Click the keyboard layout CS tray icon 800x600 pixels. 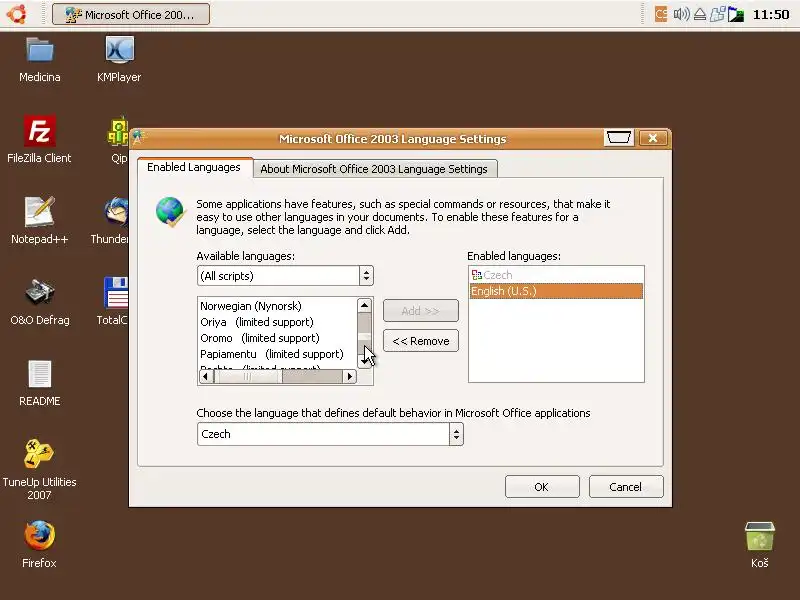pyautogui.click(x=661, y=14)
